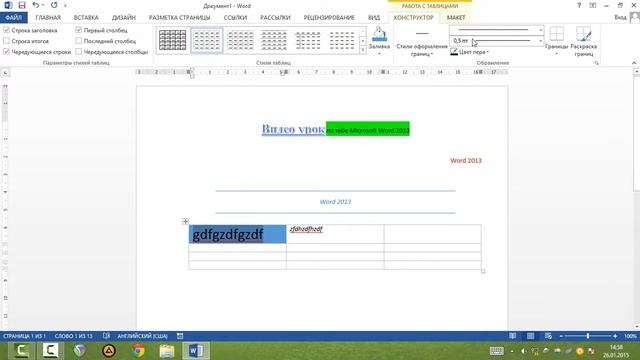640x360 pixels.
Task: Toggle Первый столбец checkbox
Action: tap(78, 30)
